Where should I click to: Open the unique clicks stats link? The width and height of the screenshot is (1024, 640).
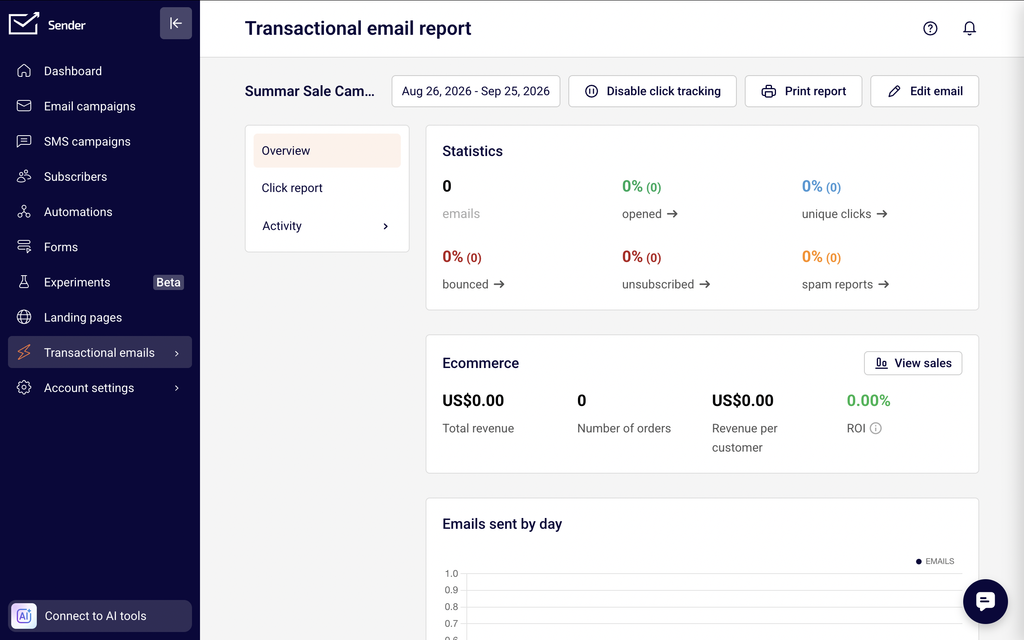click(844, 214)
